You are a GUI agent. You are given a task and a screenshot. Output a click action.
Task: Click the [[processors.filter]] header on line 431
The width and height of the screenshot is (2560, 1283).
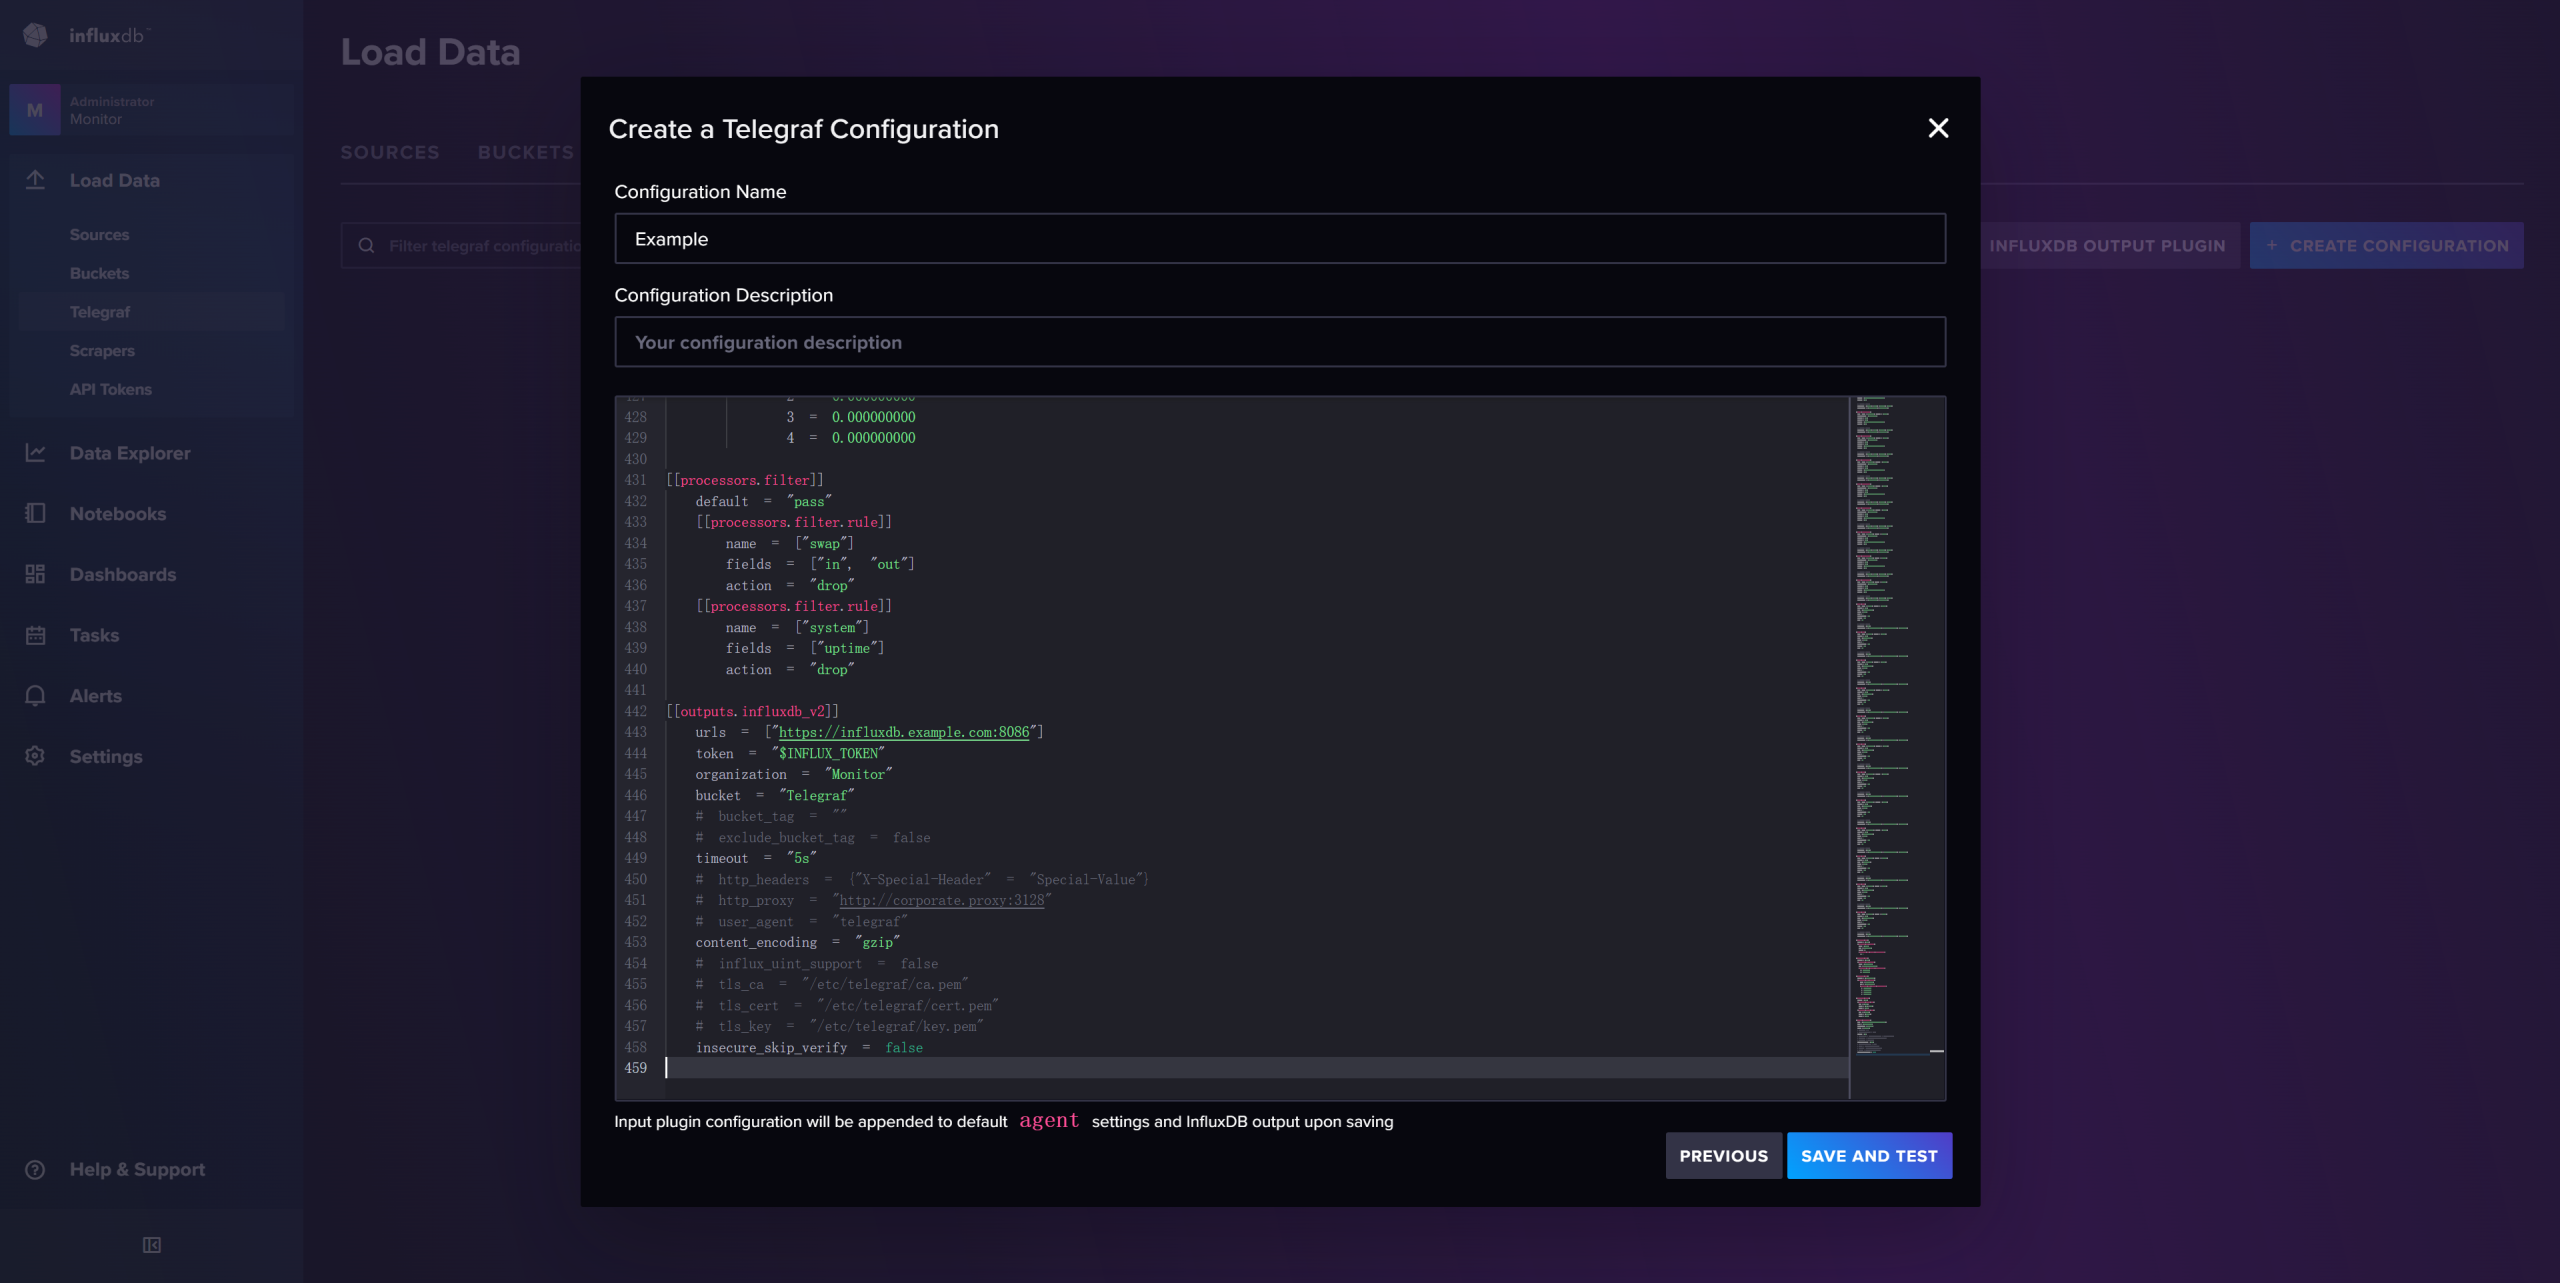click(745, 480)
